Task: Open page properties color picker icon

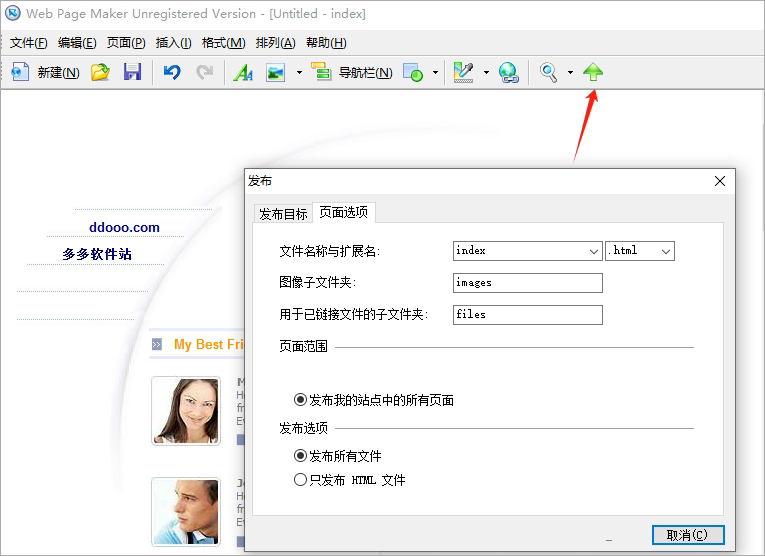Action: click(x=463, y=72)
